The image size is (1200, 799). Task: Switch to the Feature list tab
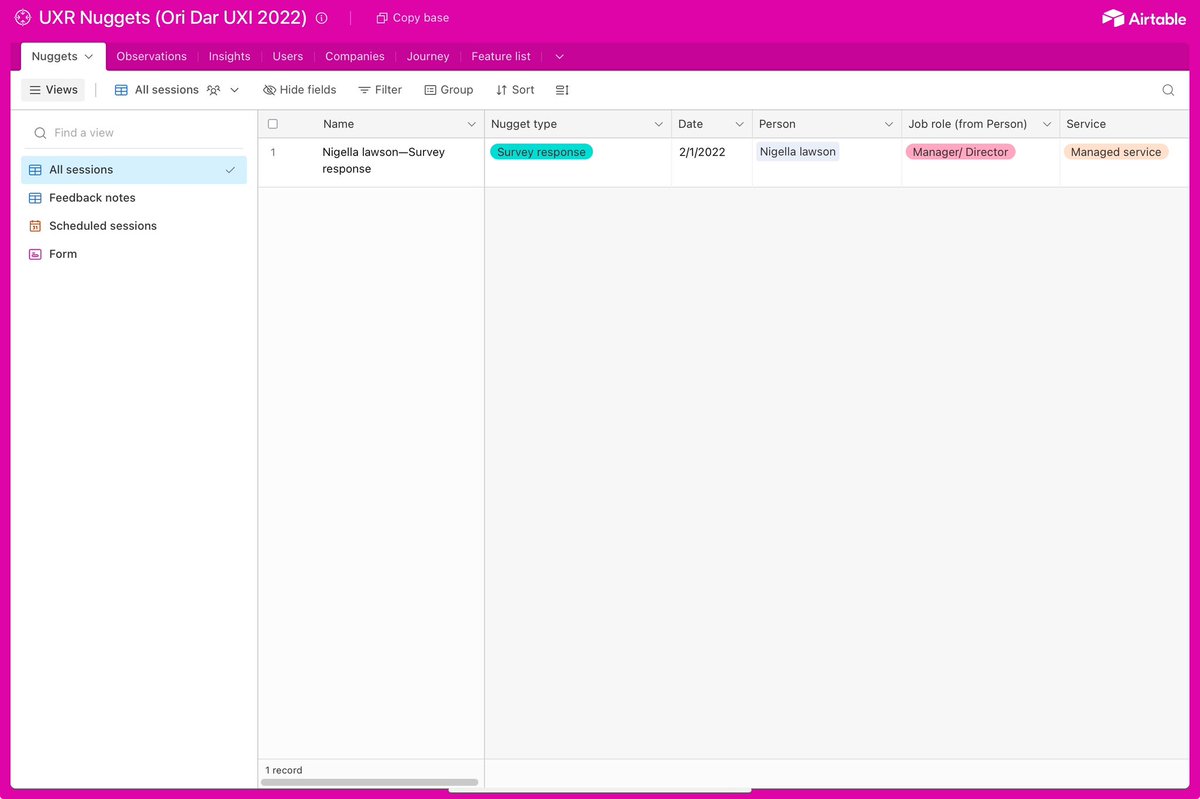click(501, 57)
